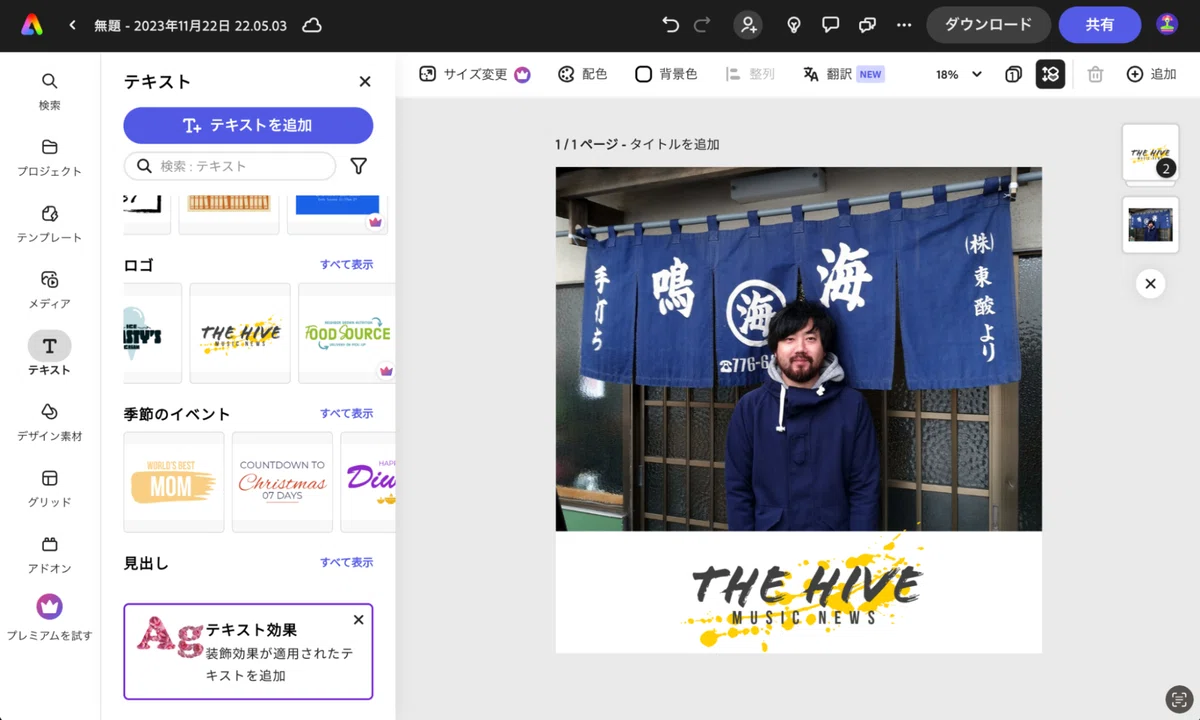Redo the last action
The width and height of the screenshot is (1200, 720).
[x=702, y=25]
